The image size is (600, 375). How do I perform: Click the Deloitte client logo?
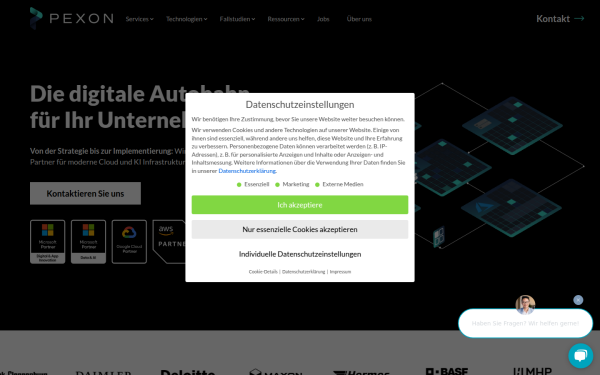point(188,372)
